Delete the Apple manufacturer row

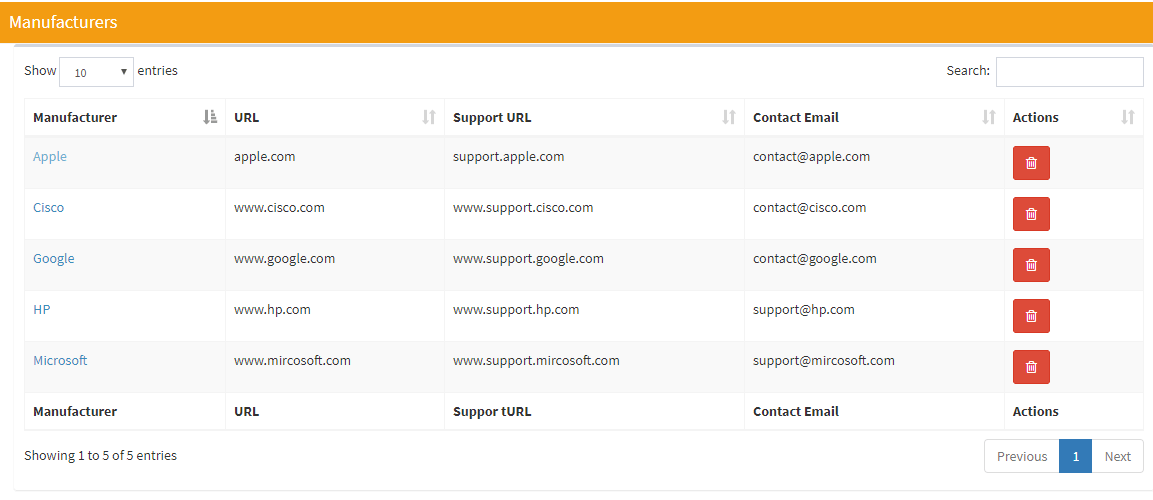1031,162
